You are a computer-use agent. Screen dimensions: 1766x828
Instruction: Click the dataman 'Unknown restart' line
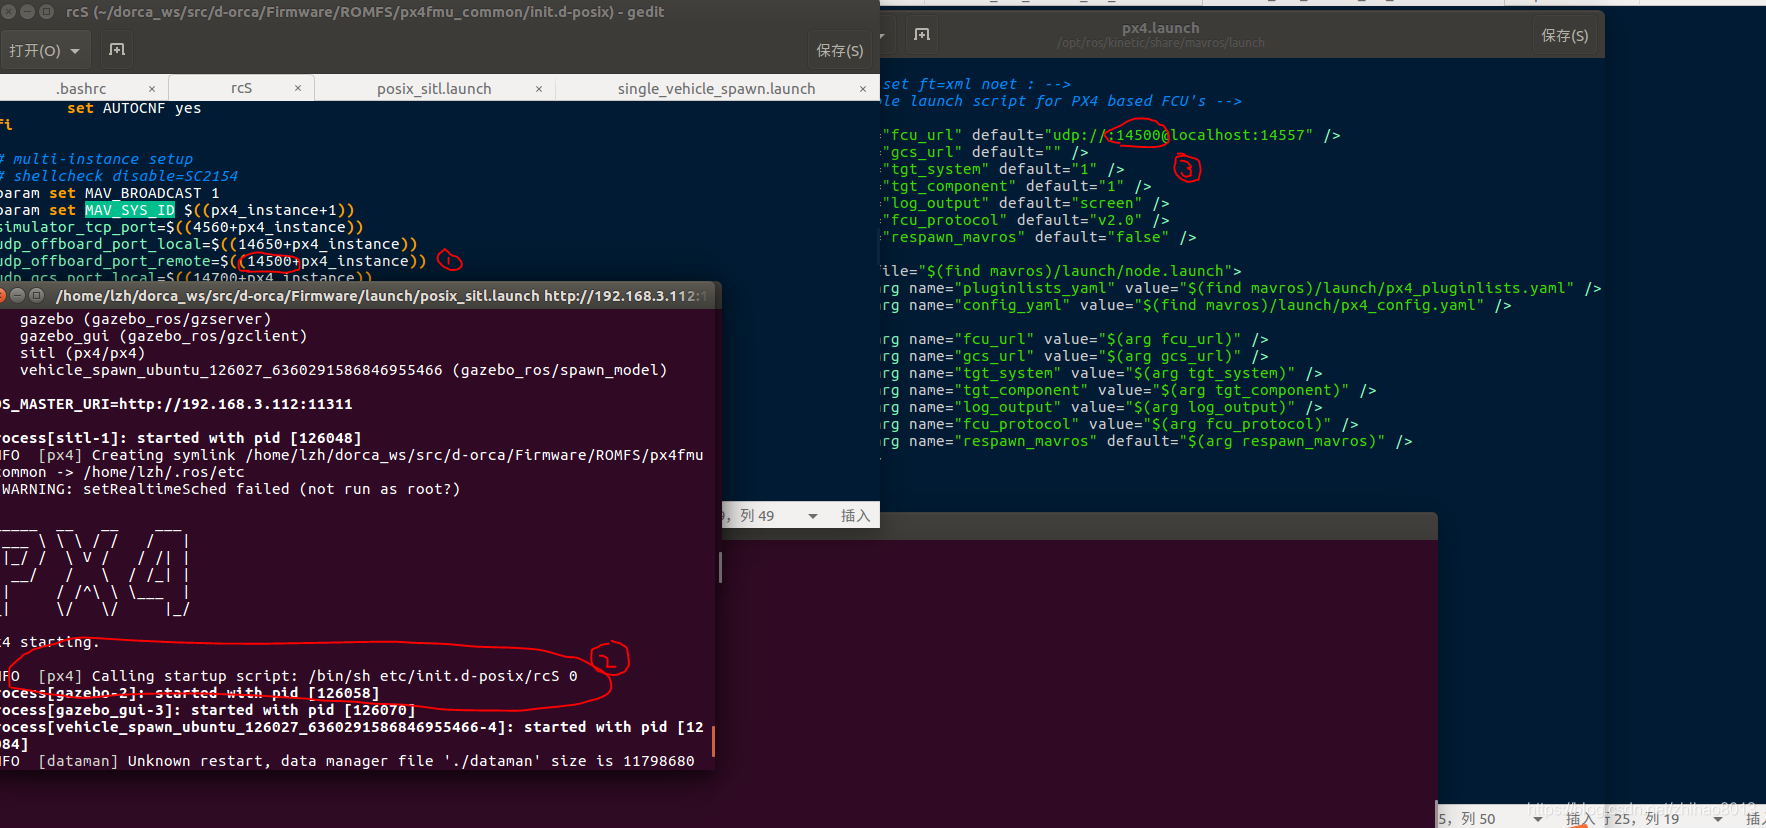[x=347, y=761]
